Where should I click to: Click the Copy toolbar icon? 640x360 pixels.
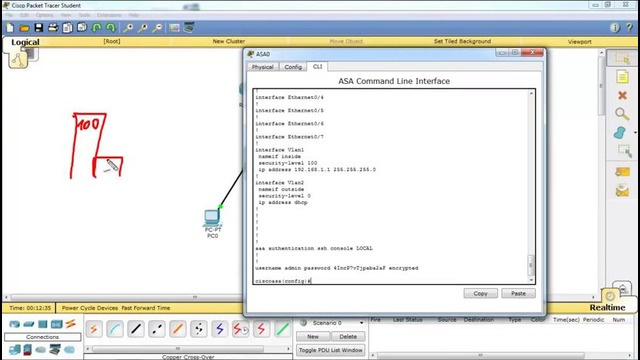tap(82, 28)
